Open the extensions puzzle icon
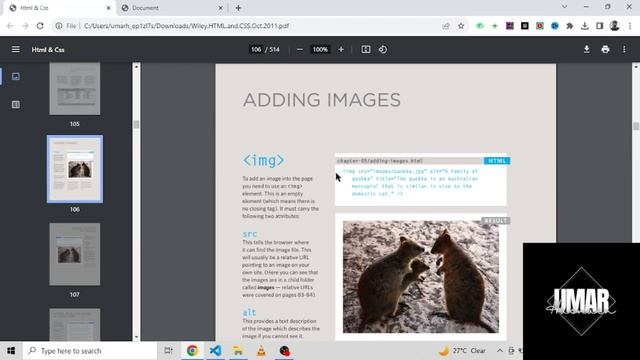The height and width of the screenshot is (360, 640). point(569,26)
